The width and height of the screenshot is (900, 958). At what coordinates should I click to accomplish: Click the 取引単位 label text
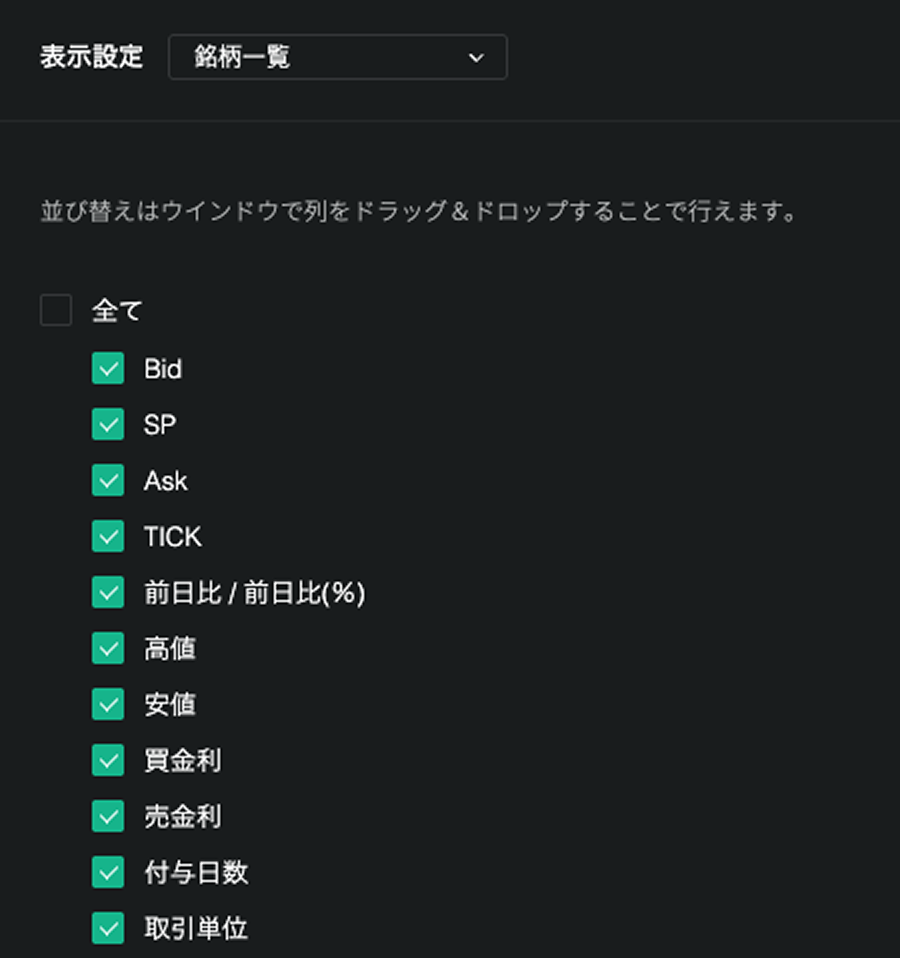pyautogui.click(x=196, y=929)
